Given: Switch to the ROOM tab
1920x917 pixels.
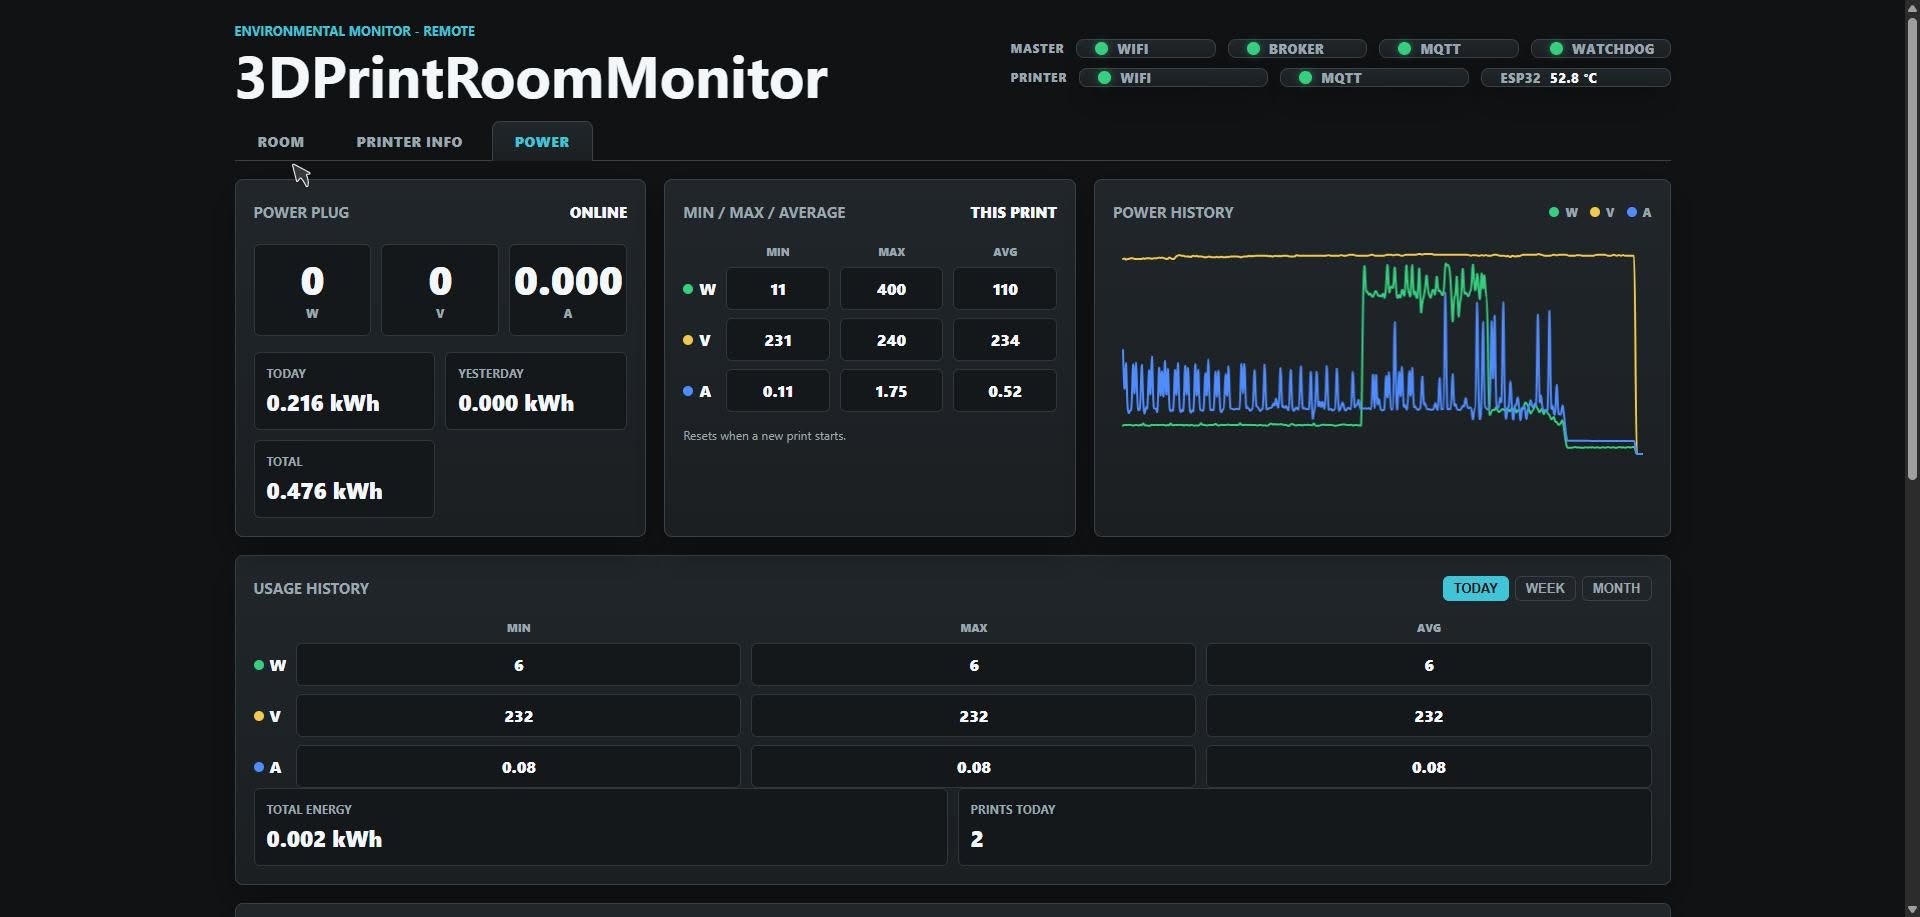Looking at the screenshot, I should (x=280, y=142).
